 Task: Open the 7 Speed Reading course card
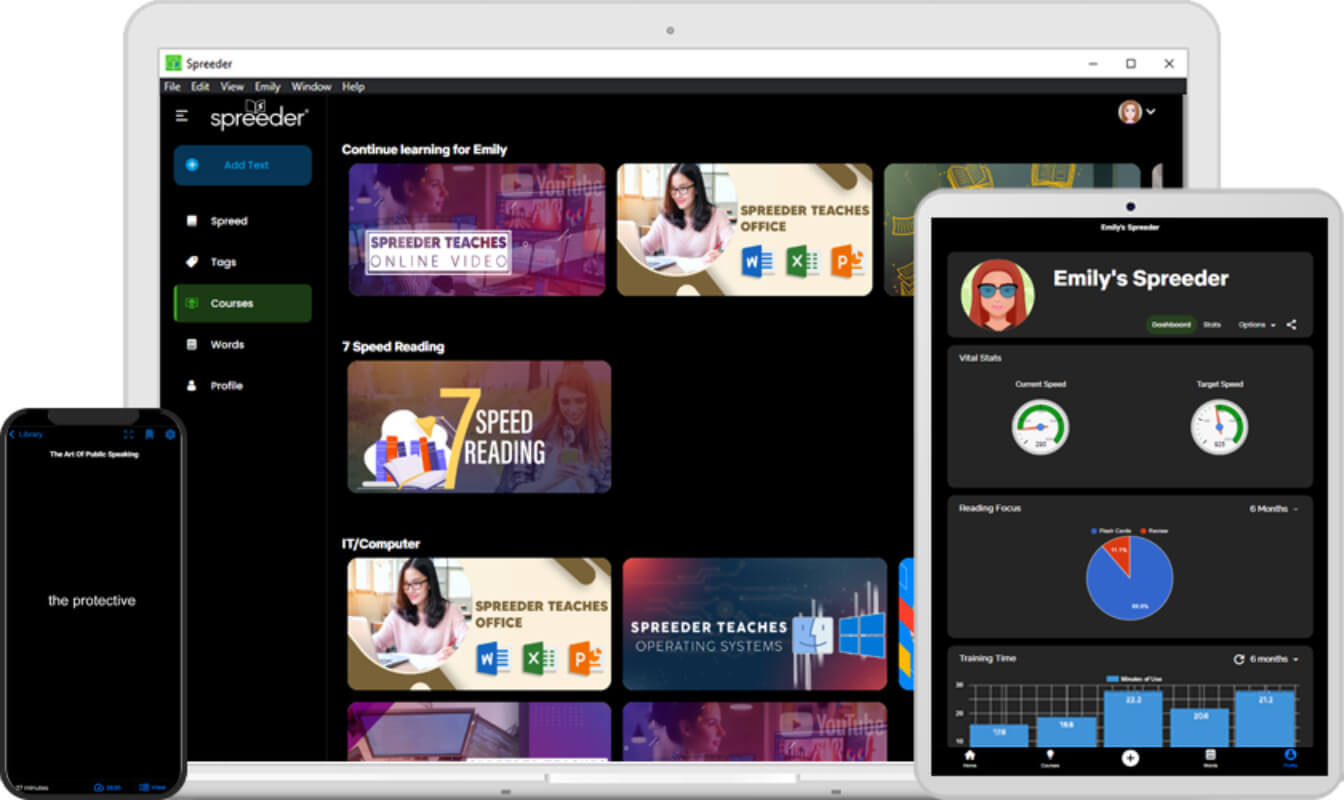pos(479,427)
